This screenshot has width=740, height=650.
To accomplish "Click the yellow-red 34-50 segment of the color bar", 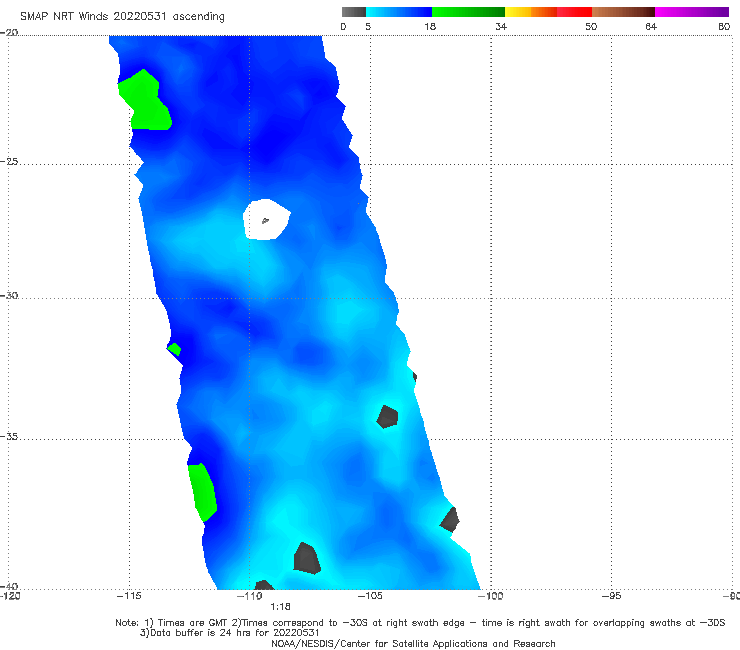I will tap(548, 12).
